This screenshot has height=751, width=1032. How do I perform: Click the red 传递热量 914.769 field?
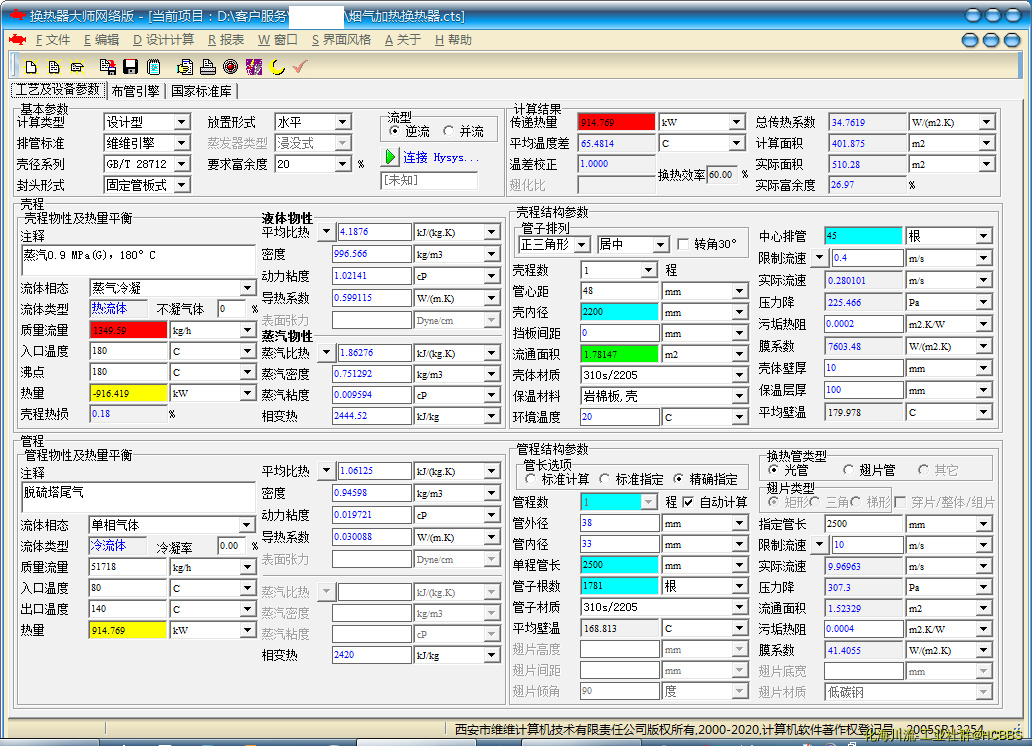(617, 122)
